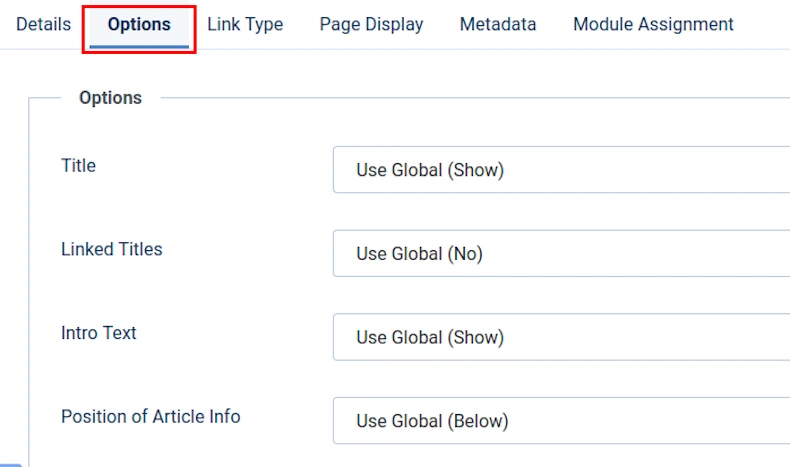Click the Linked Titles label
The width and height of the screenshot is (790, 467).
click(x=111, y=249)
